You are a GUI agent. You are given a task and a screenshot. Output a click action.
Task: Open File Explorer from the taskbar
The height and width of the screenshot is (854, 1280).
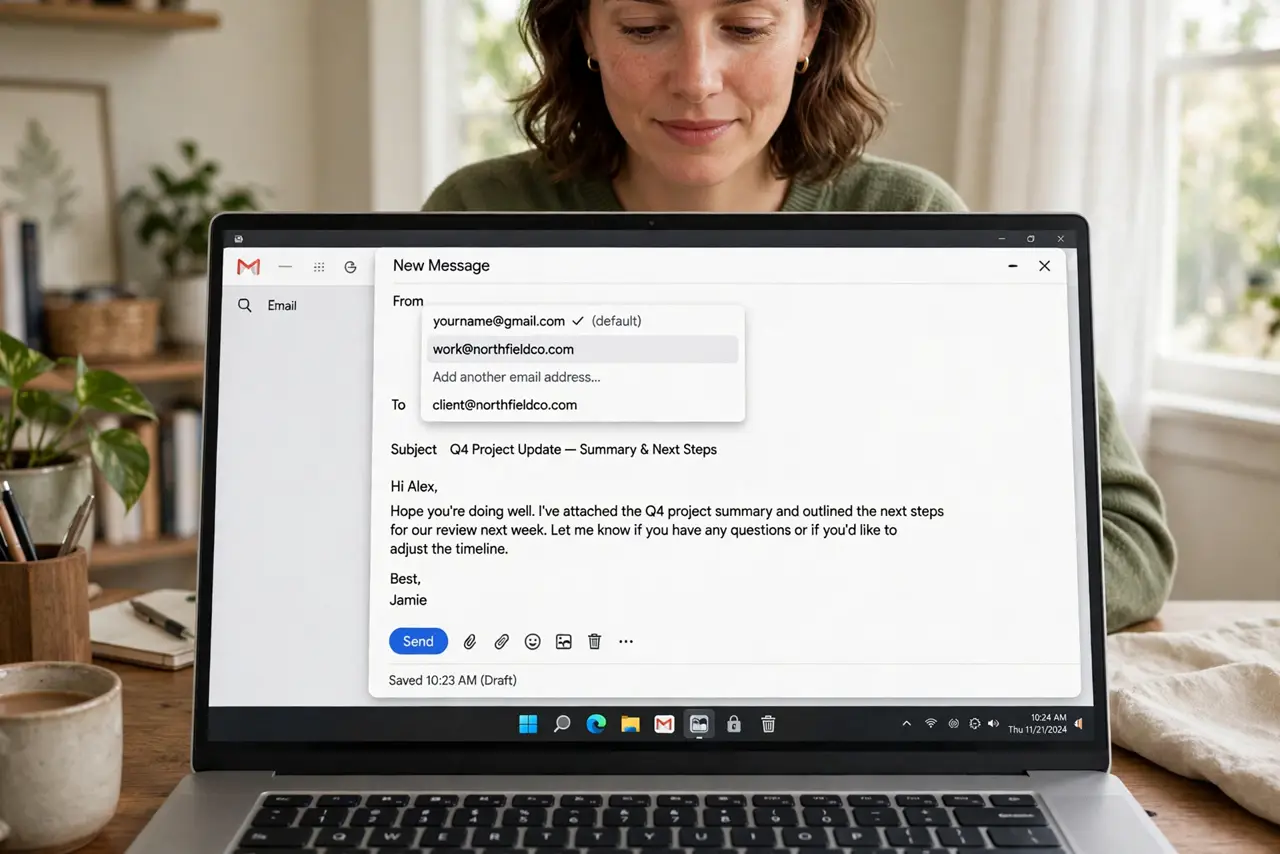point(630,724)
